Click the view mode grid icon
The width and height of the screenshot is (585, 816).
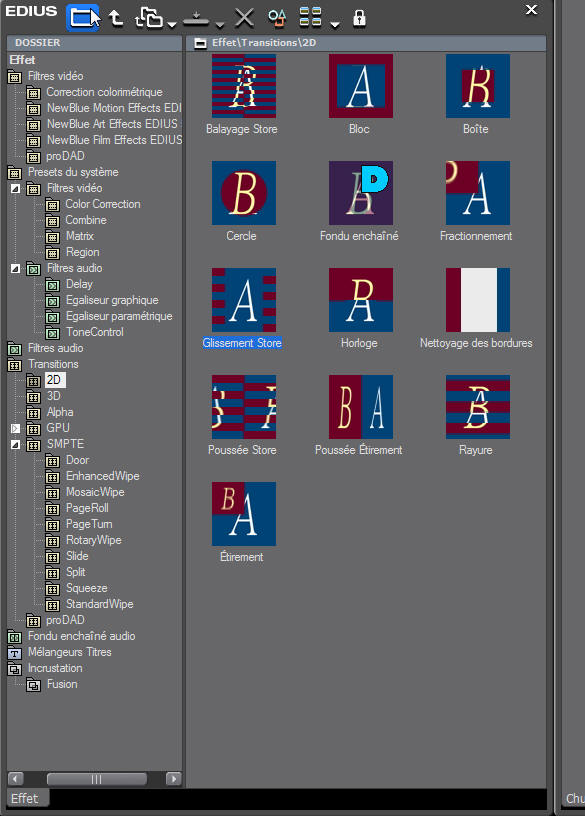[310, 17]
